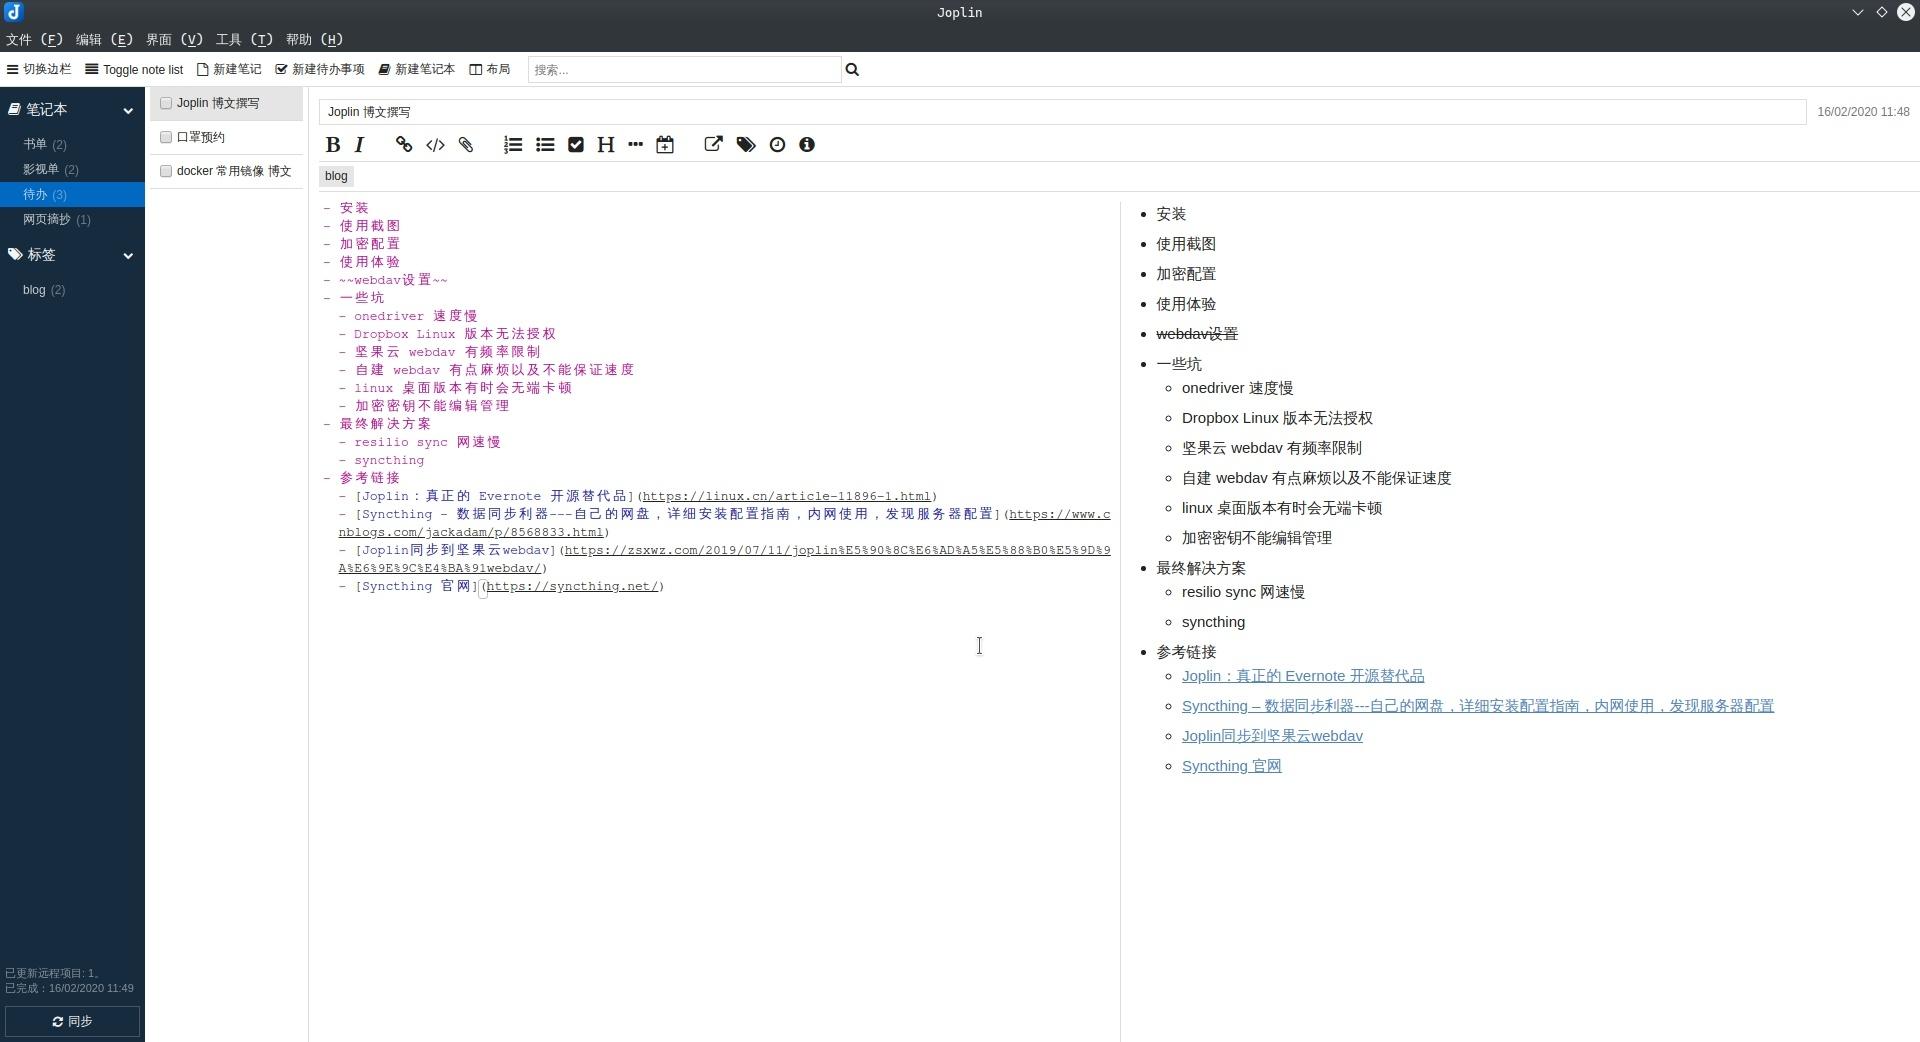Image resolution: width=1920 pixels, height=1042 pixels.
Task: Check the 'docker 常用镜像 博文' to-do checkbox
Action: pos(166,171)
